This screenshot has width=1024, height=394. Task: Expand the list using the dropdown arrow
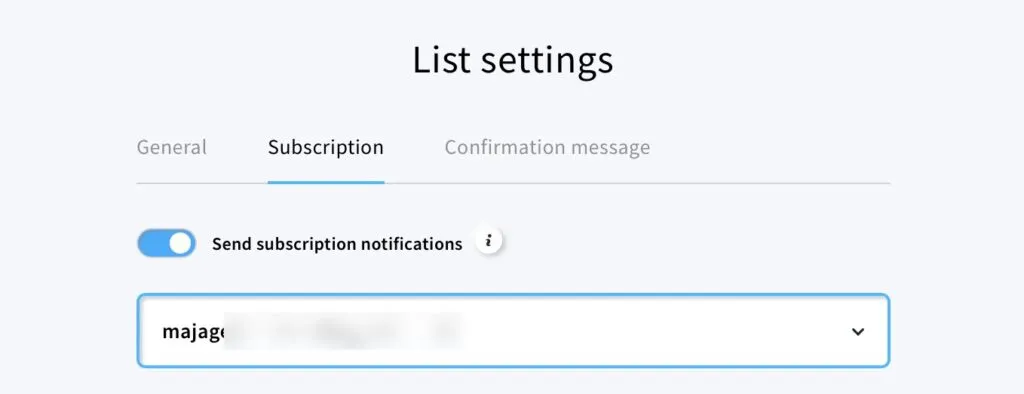pos(858,332)
